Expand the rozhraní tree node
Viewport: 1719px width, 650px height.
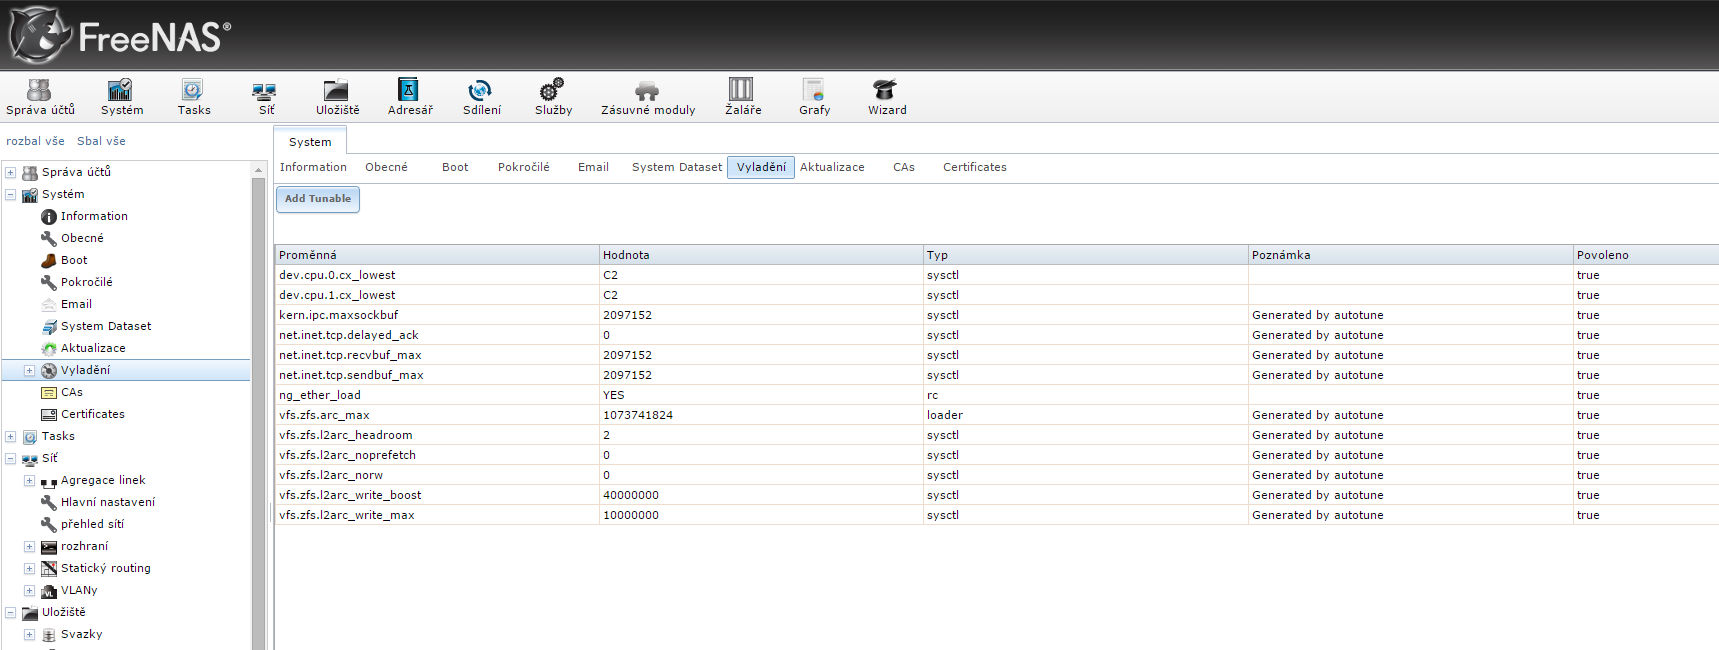[30, 546]
